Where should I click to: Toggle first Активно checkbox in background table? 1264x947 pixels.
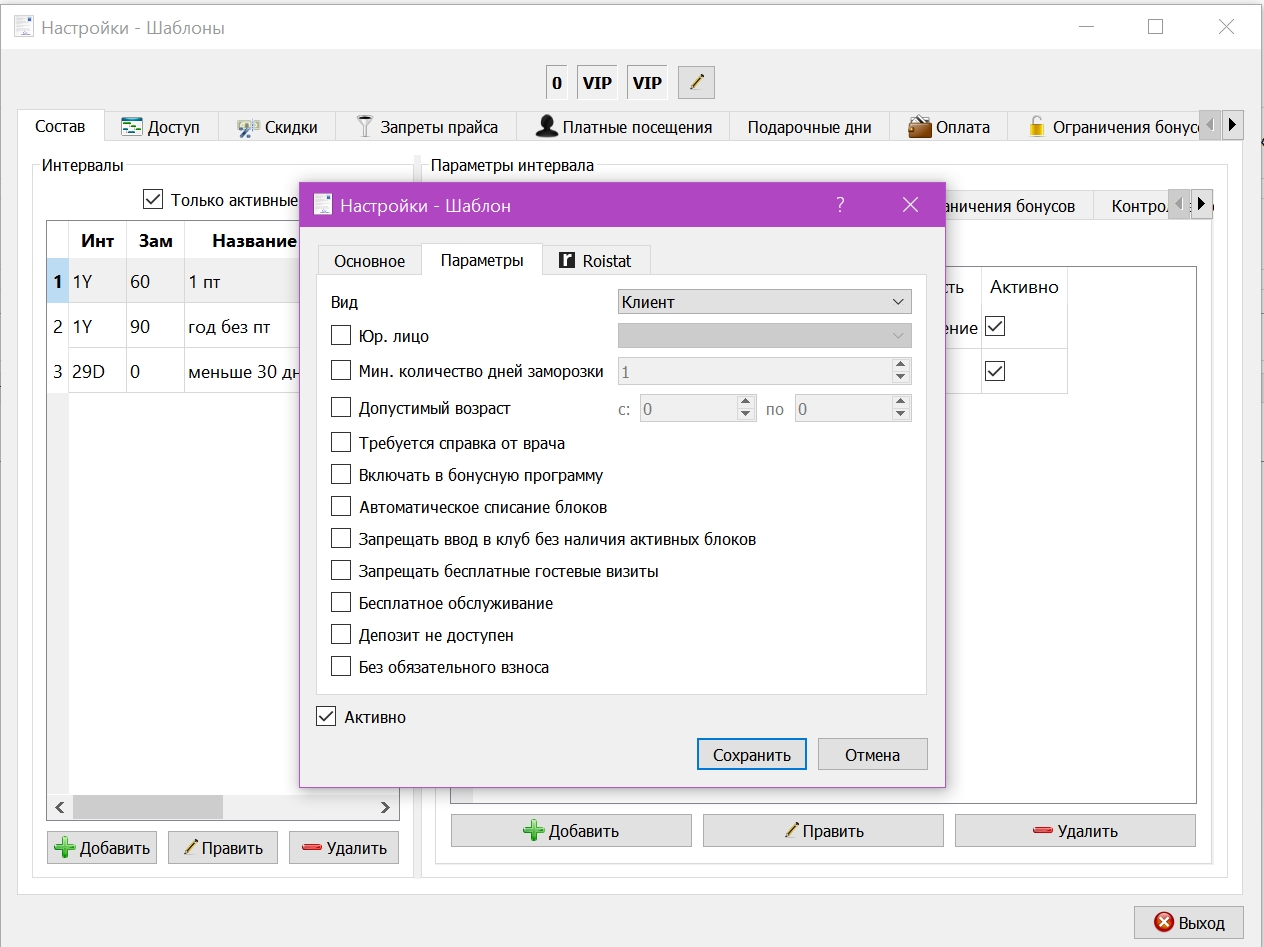pos(995,326)
